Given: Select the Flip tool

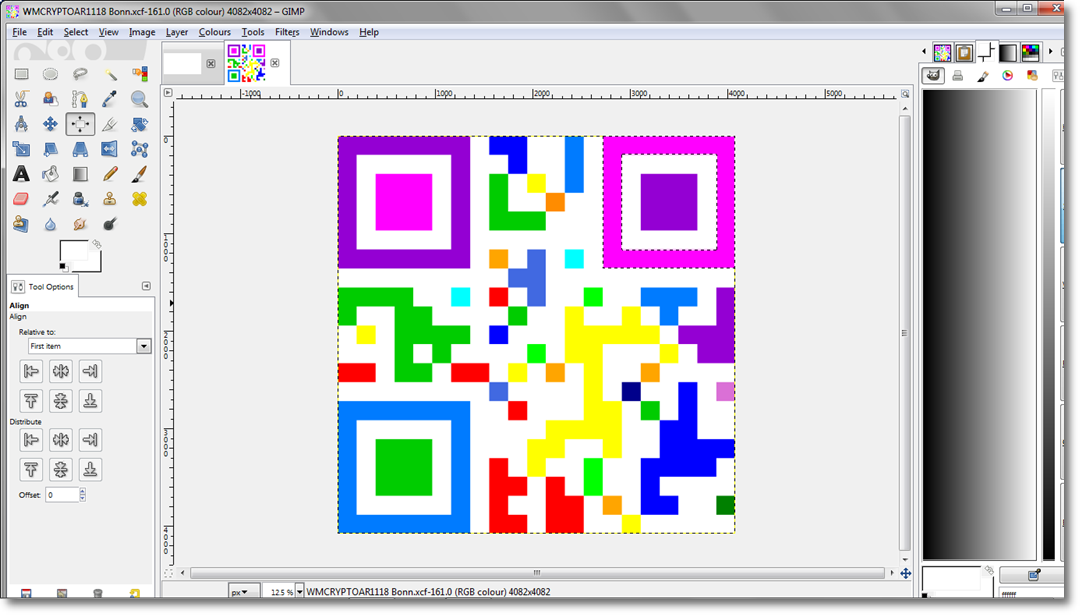Looking at the screenshot, I should [x=110, y=149].
